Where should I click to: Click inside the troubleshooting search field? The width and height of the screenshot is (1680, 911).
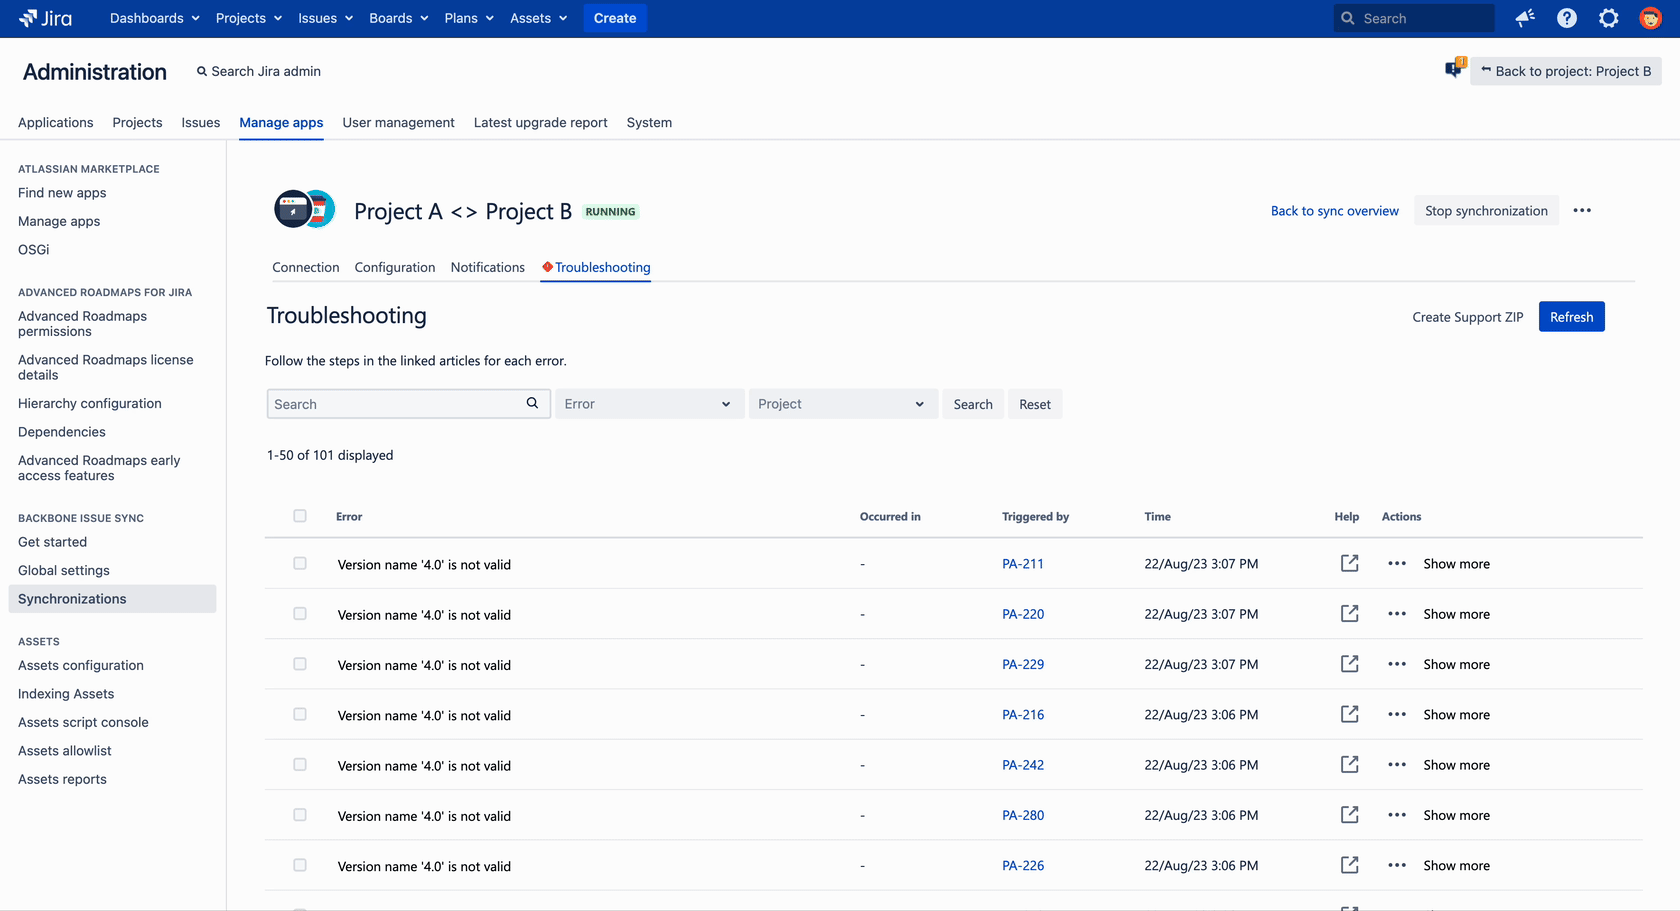pos(400,403)
